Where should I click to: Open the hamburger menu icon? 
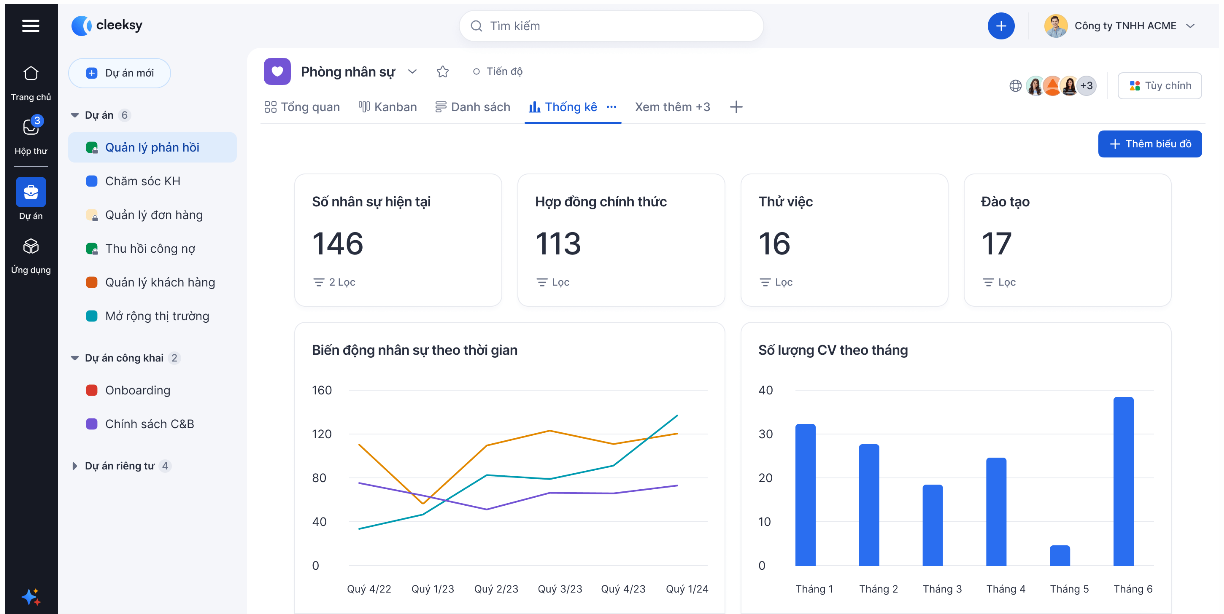click(x=31, y=26)
